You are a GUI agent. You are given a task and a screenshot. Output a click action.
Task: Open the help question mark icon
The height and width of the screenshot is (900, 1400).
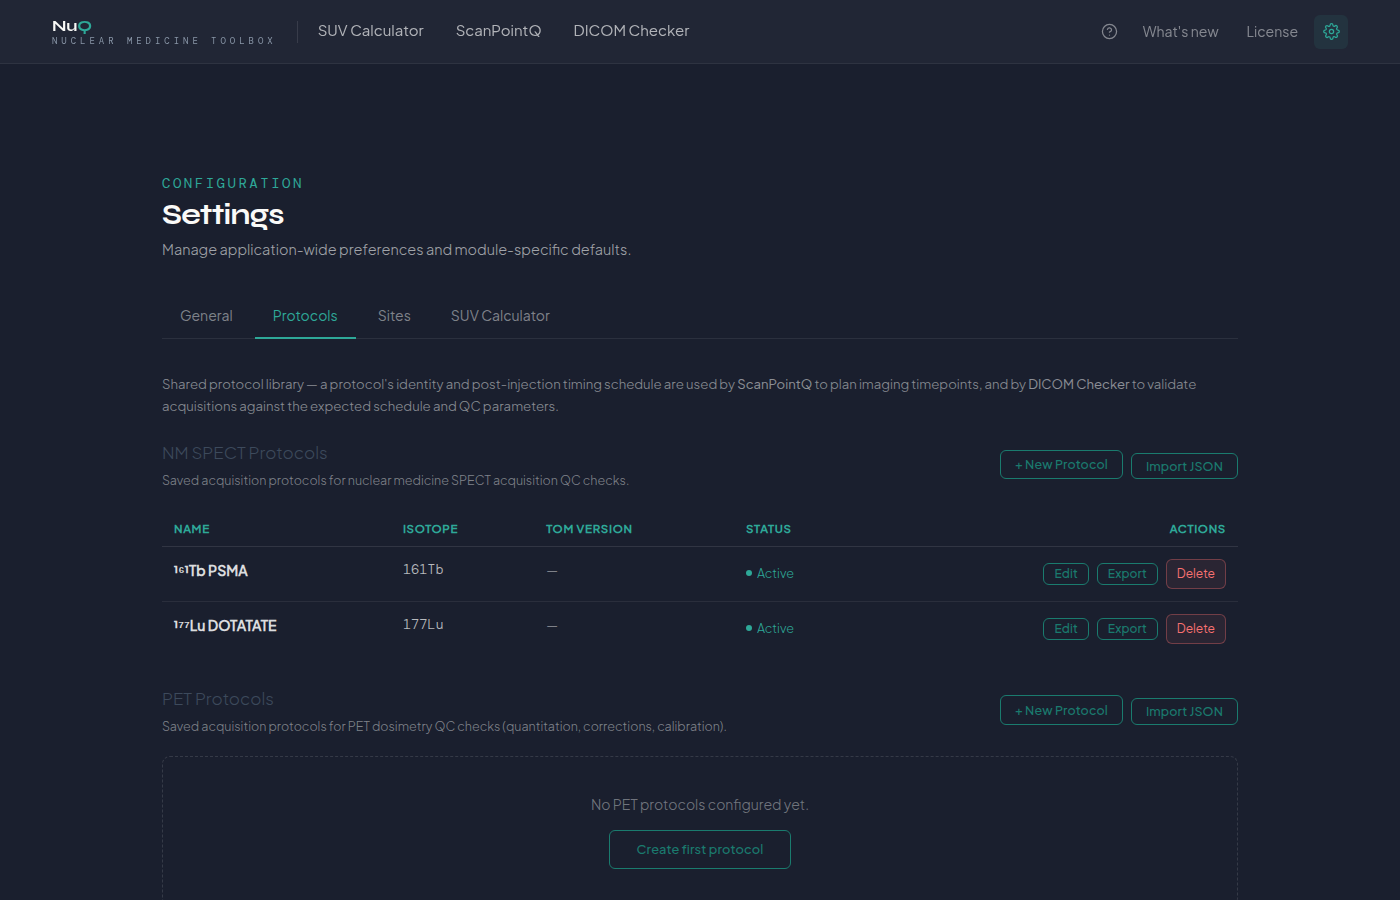coord(1109,32)
